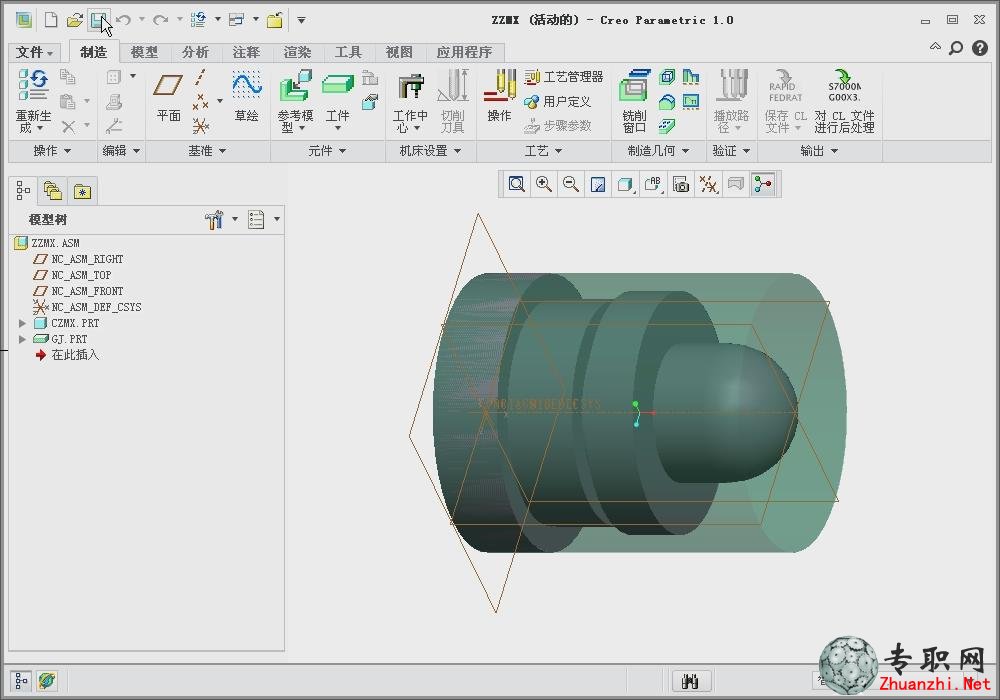Select the Model Tree navigator tab

(24, 191)
